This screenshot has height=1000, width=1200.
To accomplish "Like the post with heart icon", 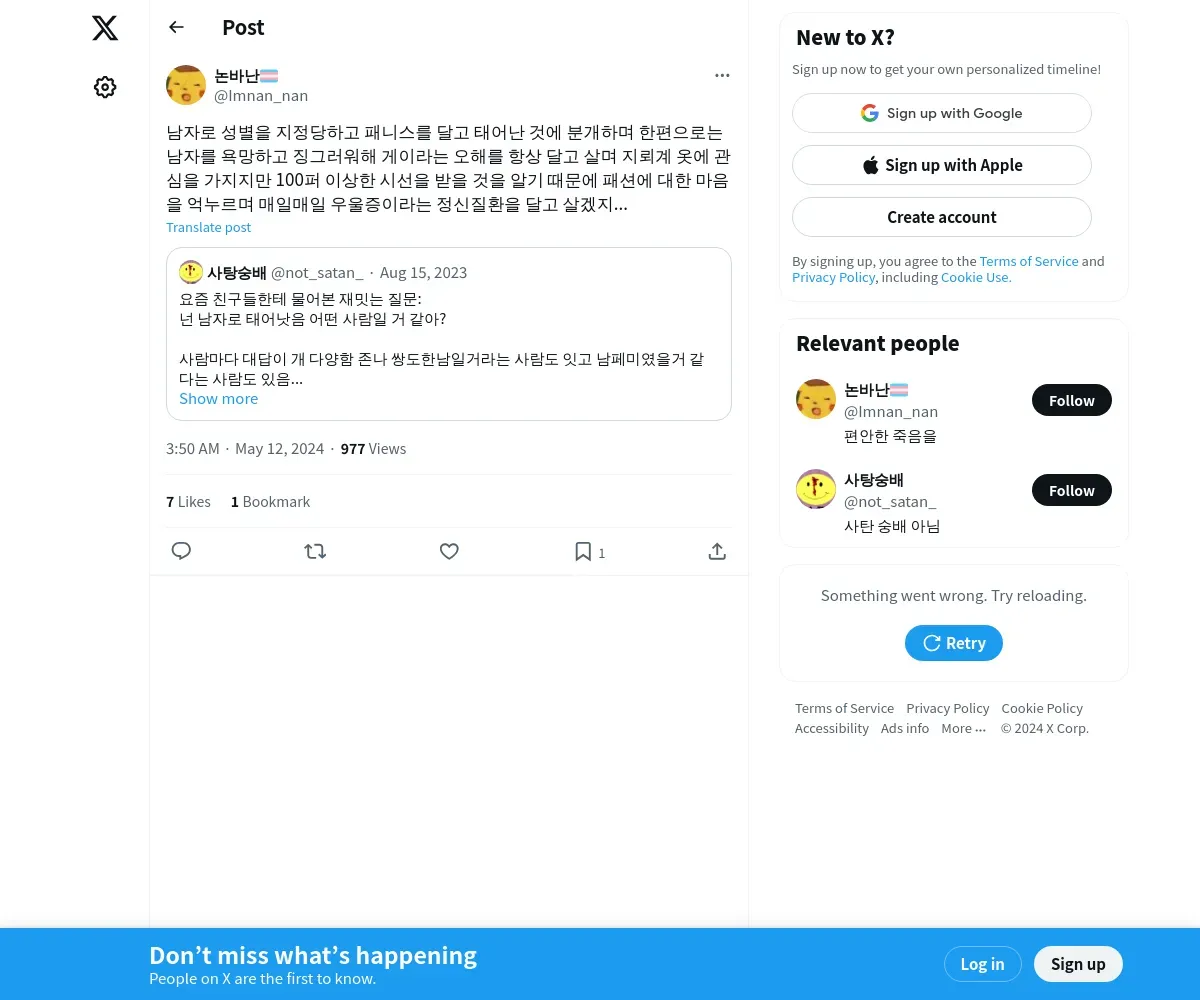I will point(449,551).
